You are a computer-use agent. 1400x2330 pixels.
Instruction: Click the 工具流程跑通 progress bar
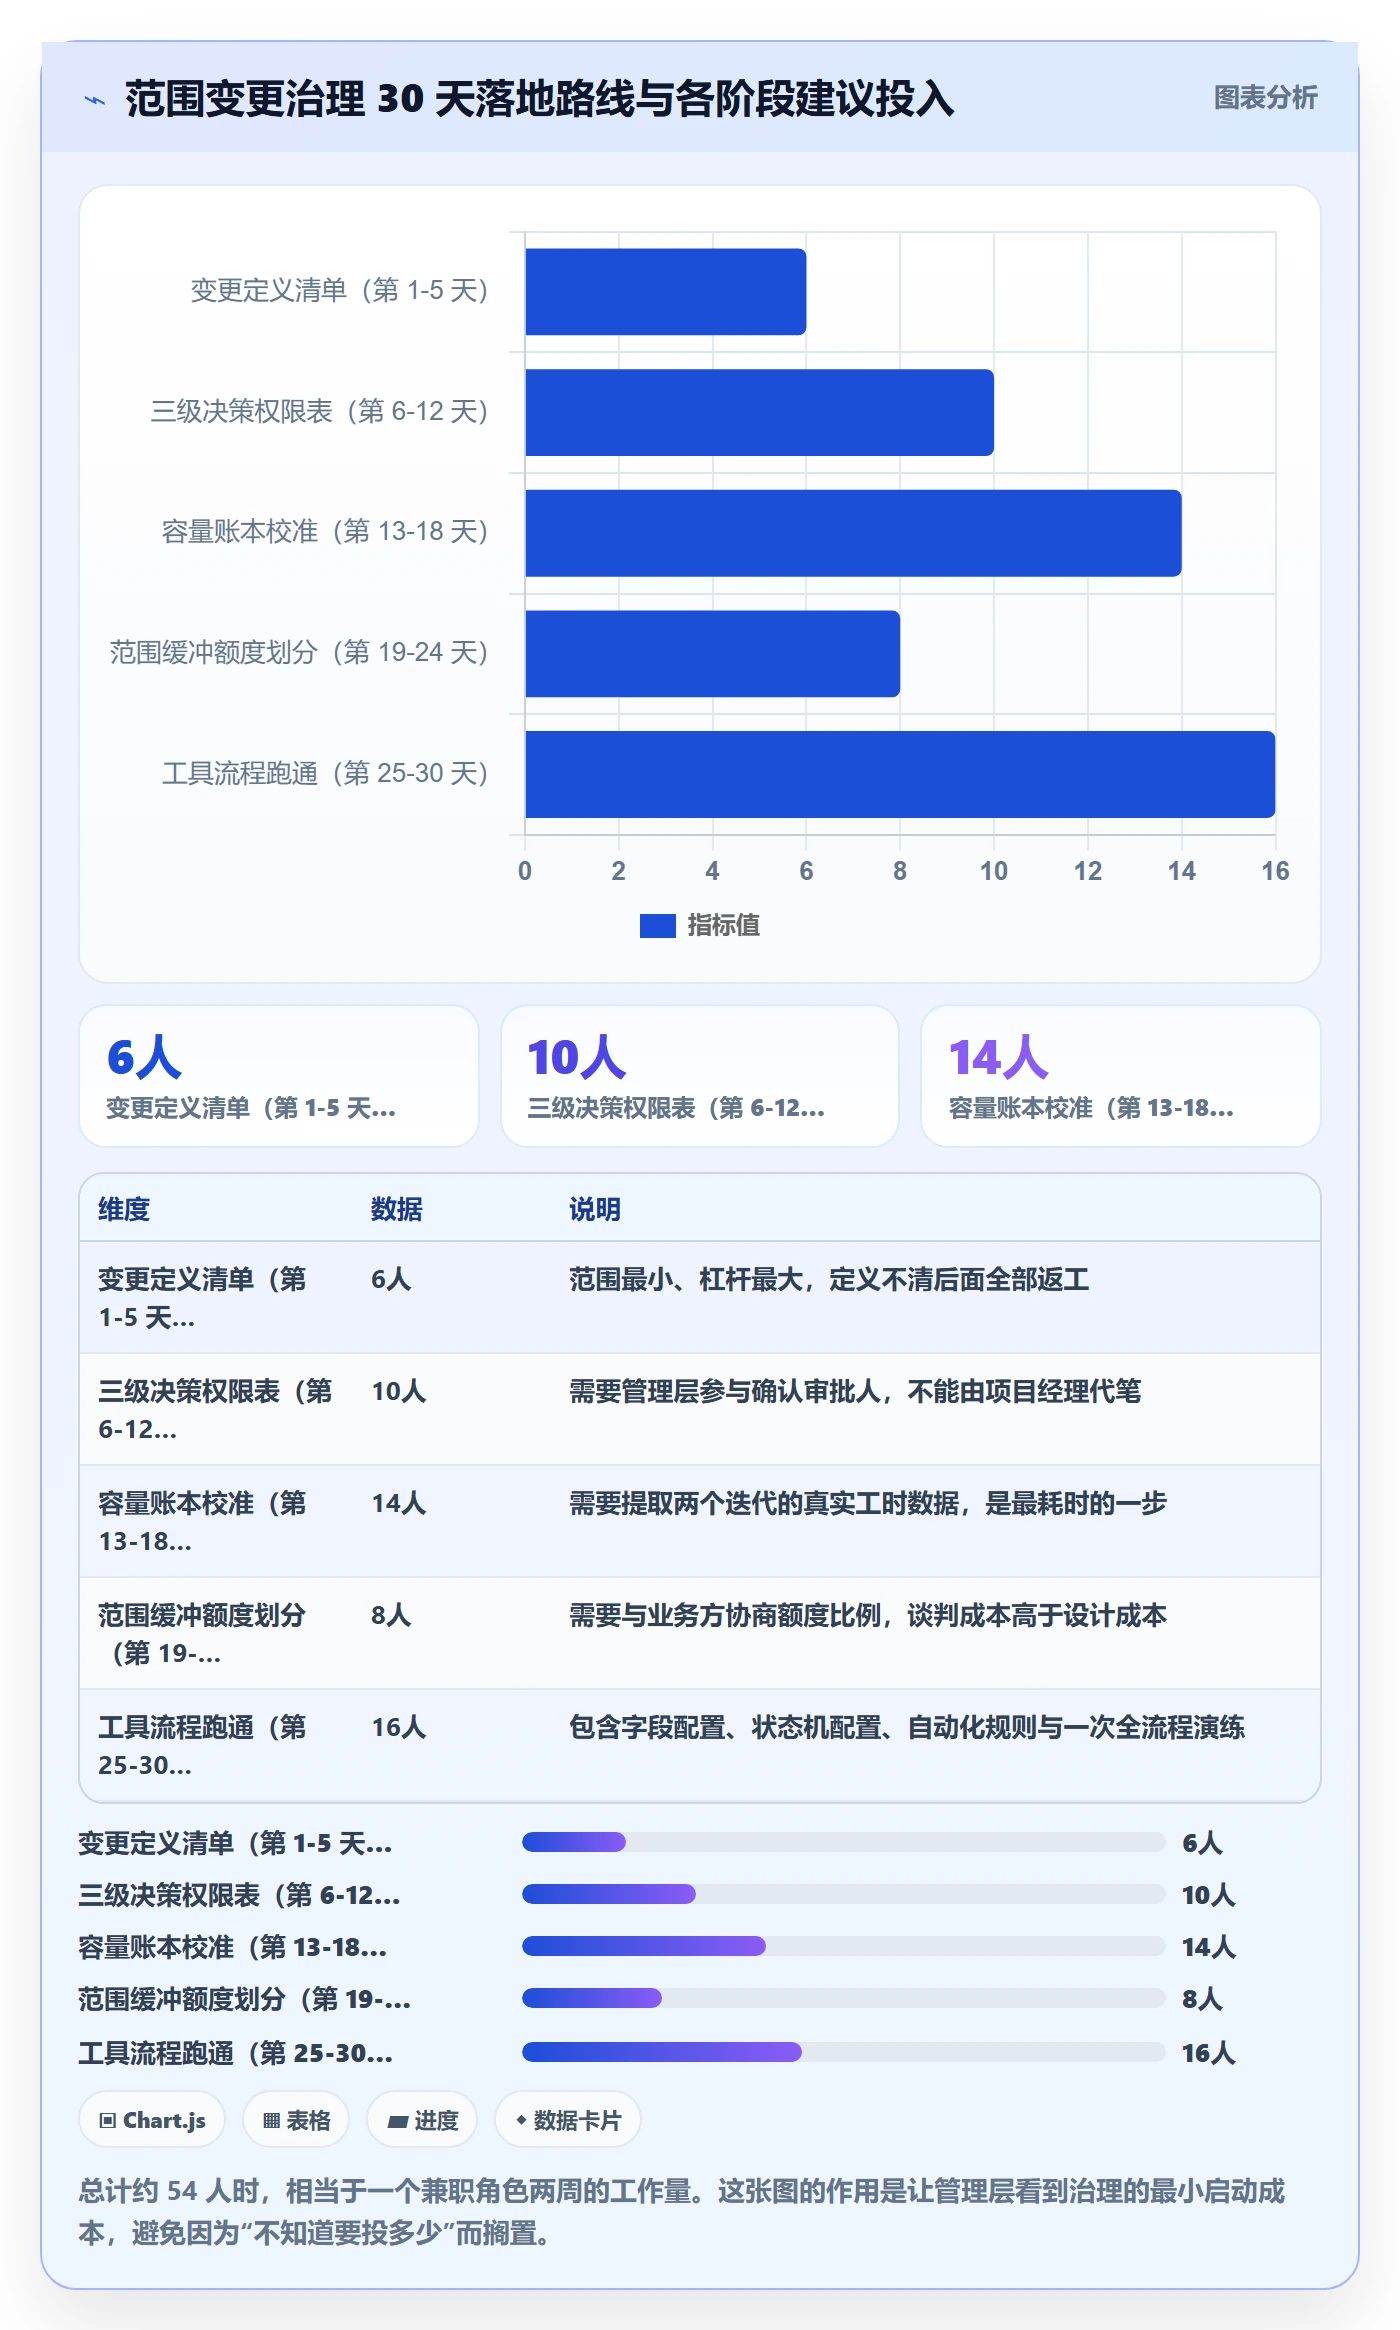pyautogui.click(x=843, y=2052)
